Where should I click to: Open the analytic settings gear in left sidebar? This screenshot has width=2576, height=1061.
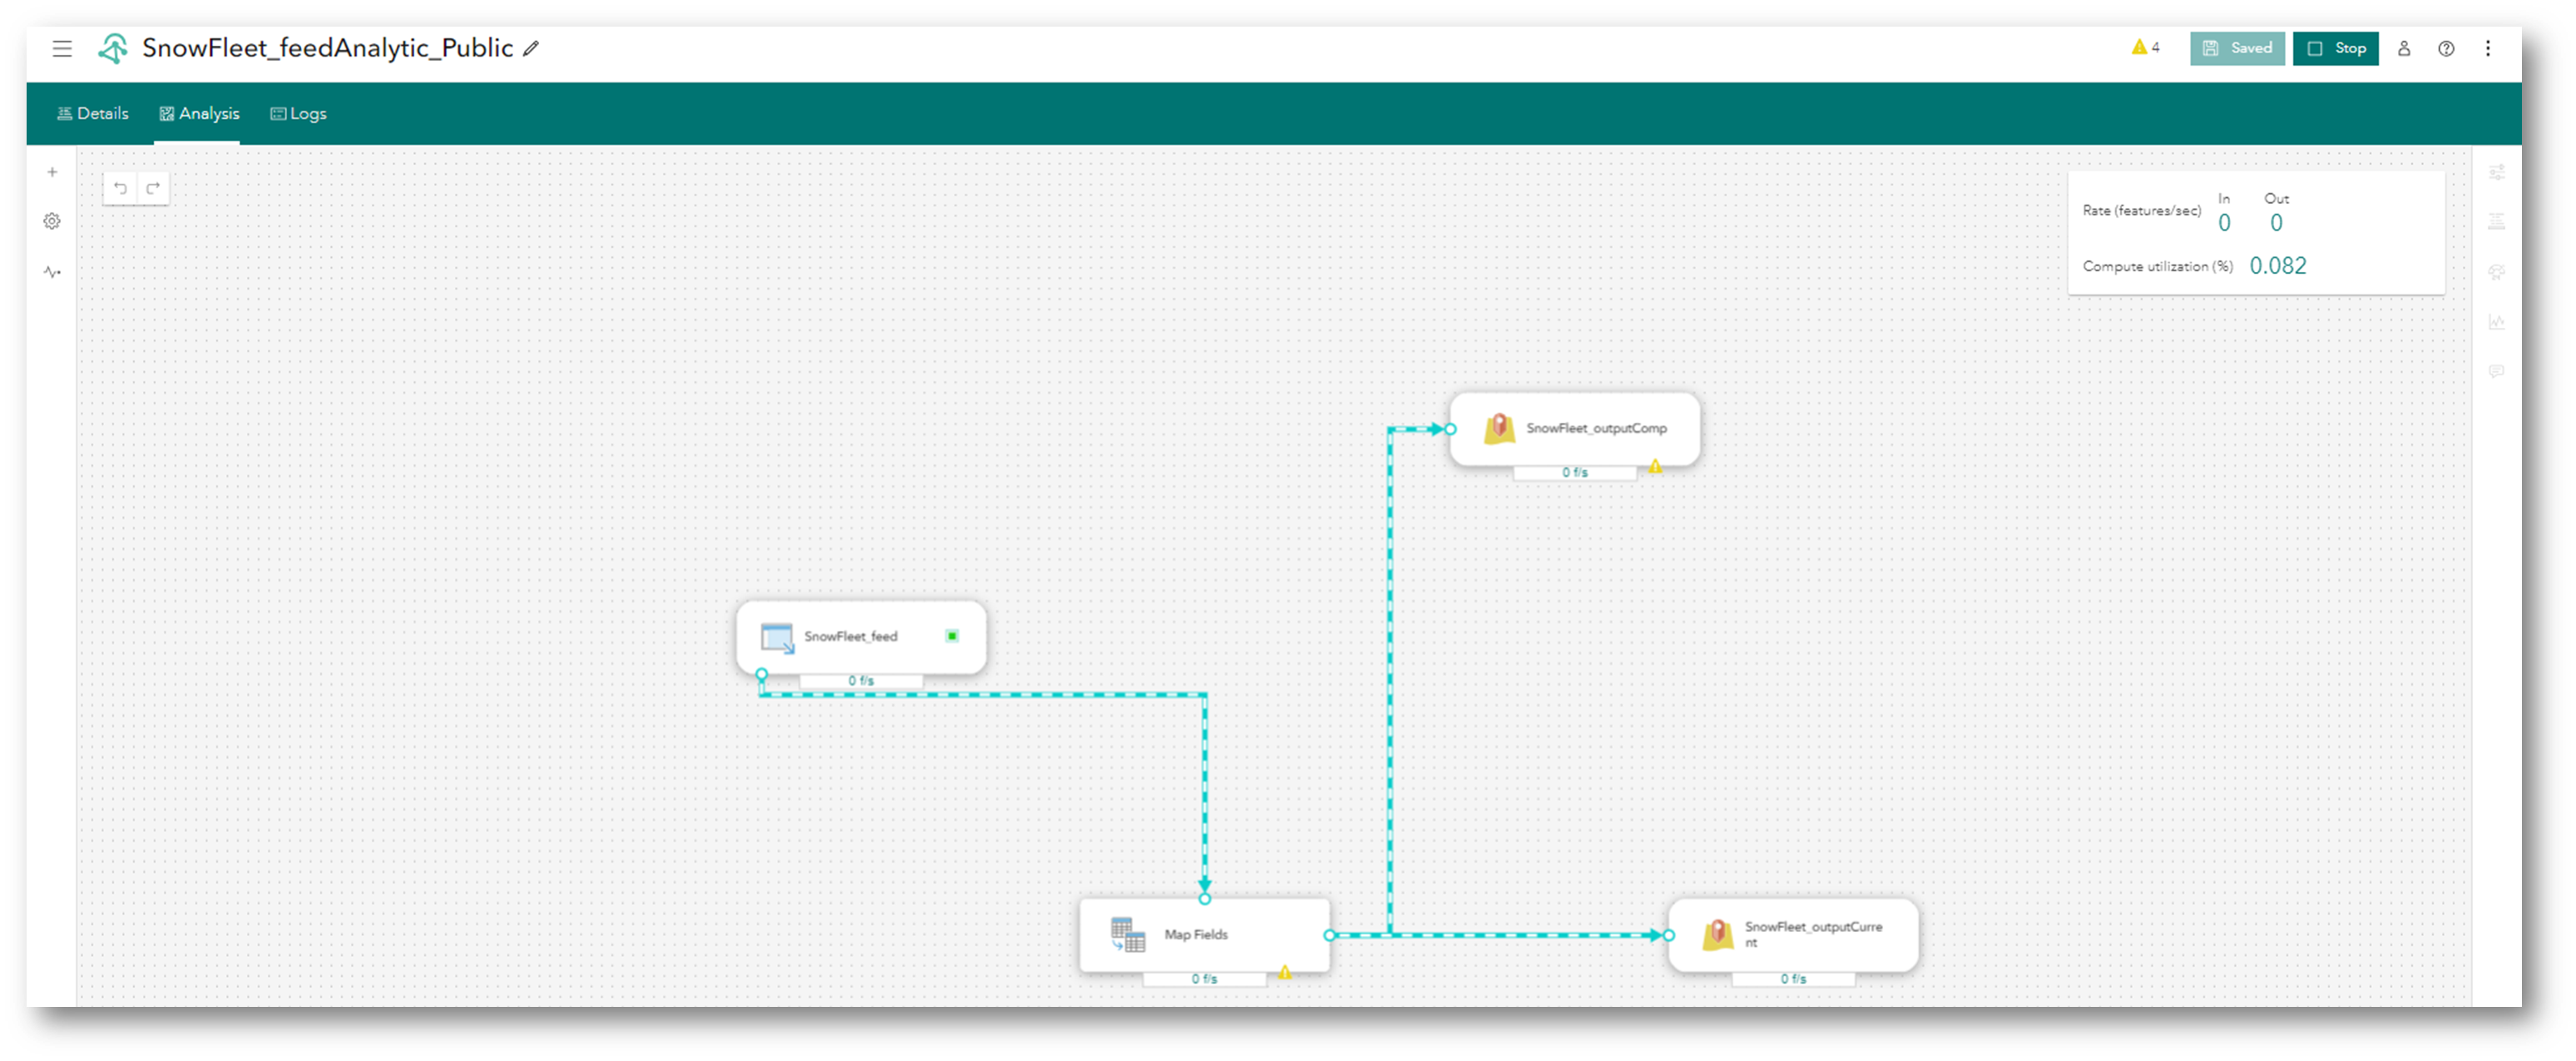[52, 221]
